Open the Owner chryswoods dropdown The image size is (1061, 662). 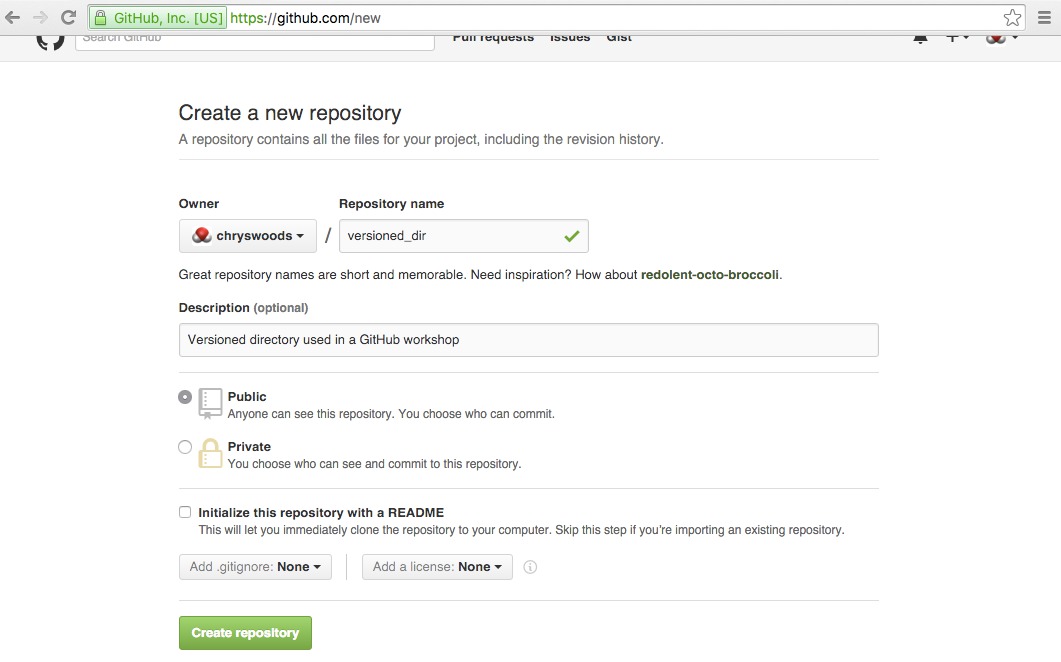[x=248, y=236]
